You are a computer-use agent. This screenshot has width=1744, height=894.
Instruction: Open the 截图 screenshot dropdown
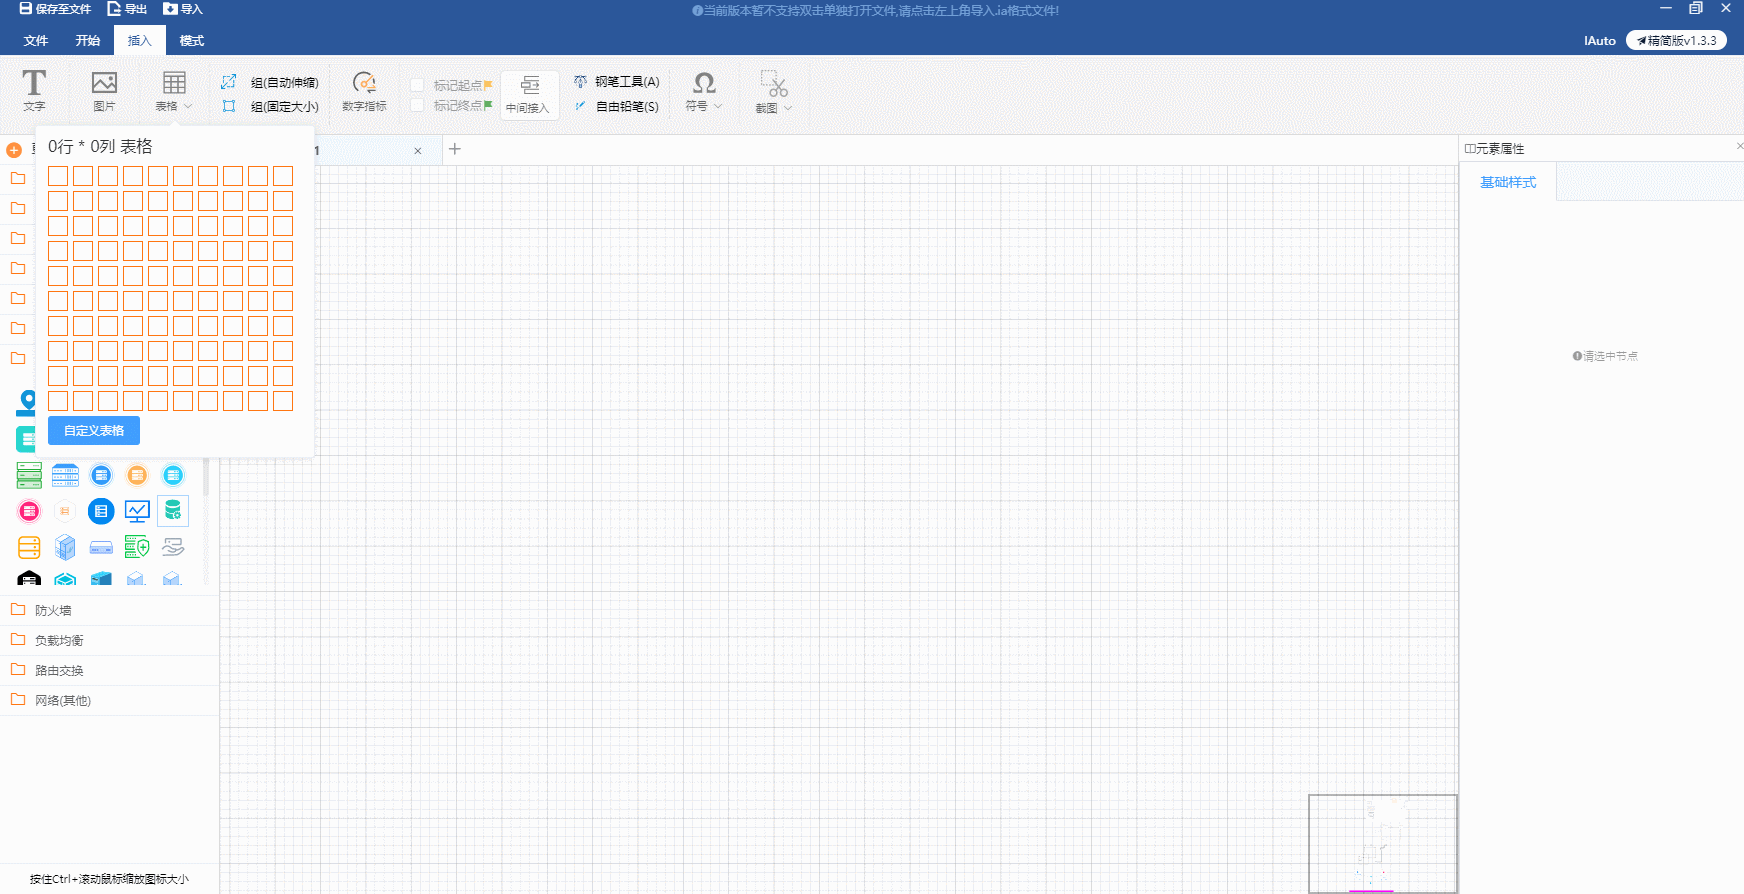point(774,91)
